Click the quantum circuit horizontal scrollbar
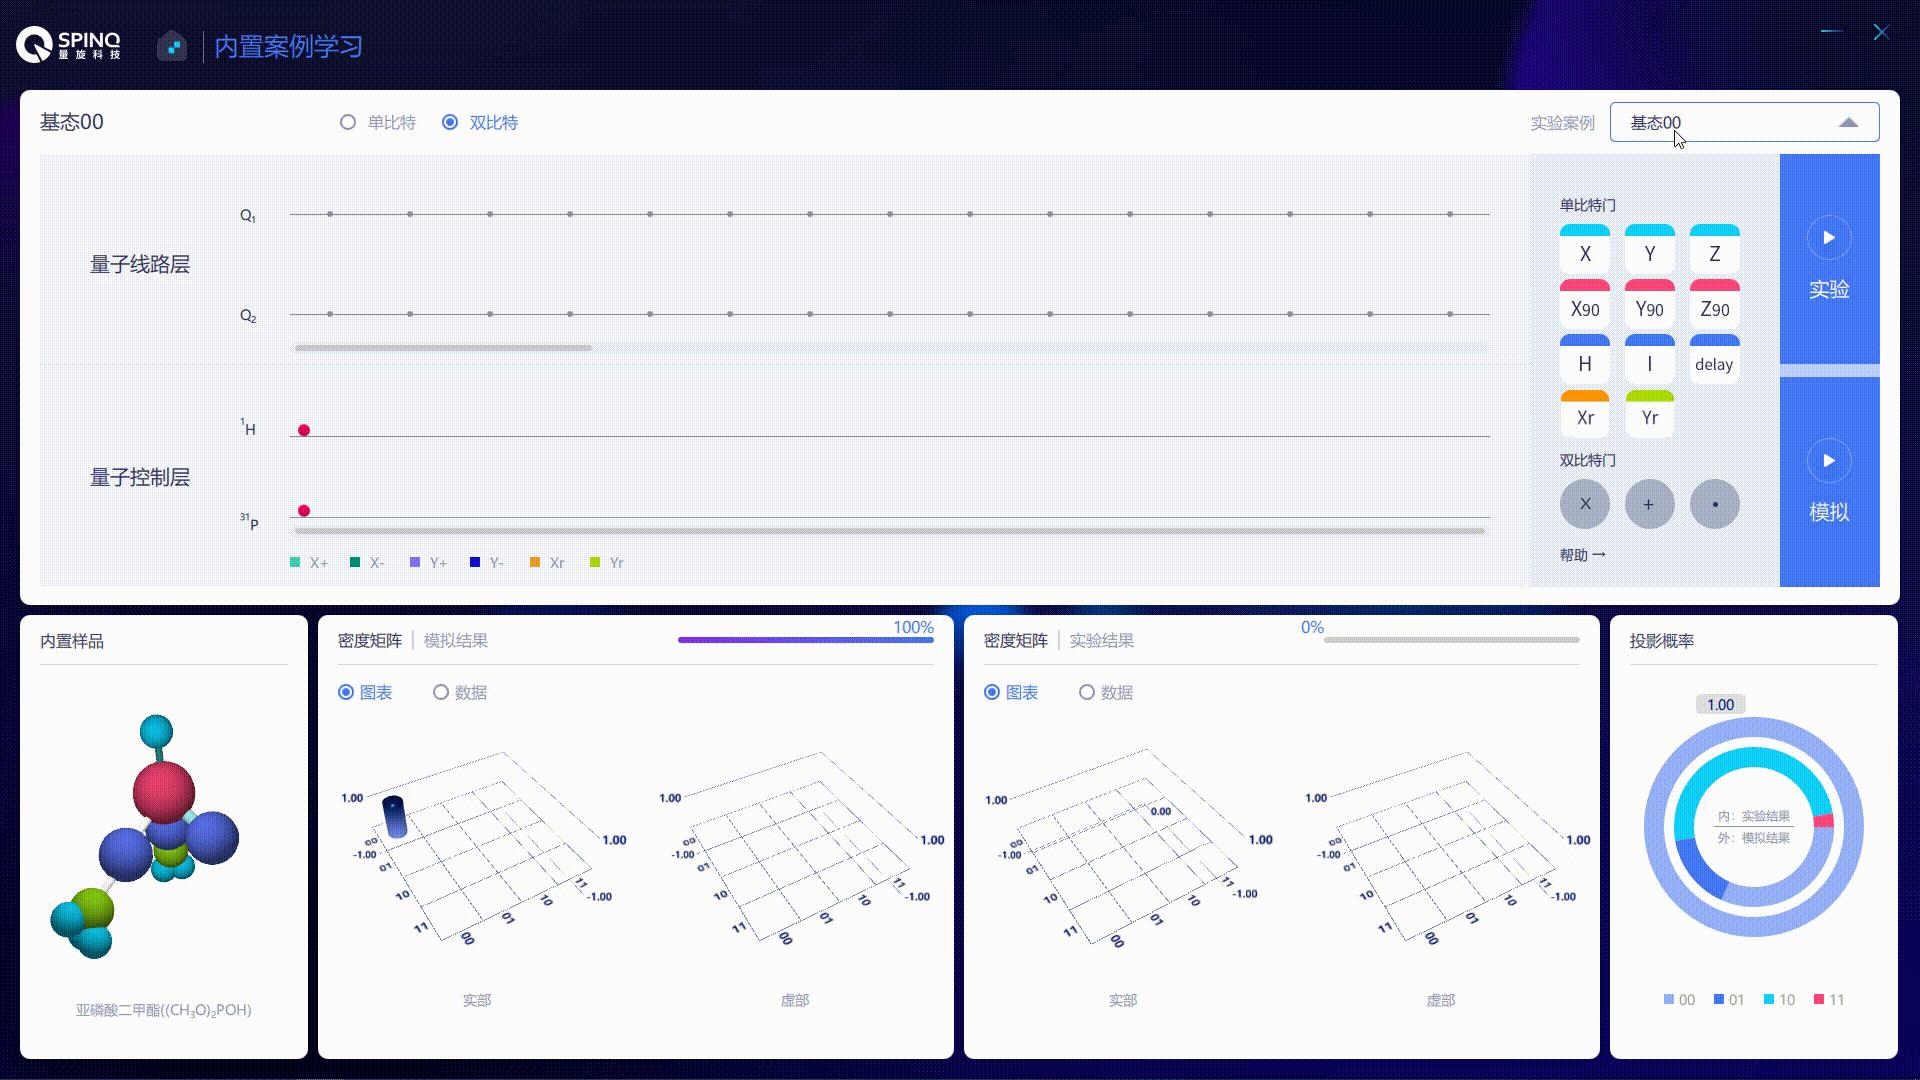This screenshot has height=1080, width=1920. (x=443, y=348)
